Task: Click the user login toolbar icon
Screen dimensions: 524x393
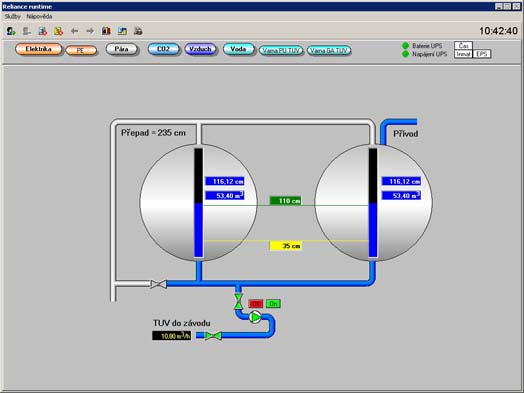Action: (x=11, y=31)
